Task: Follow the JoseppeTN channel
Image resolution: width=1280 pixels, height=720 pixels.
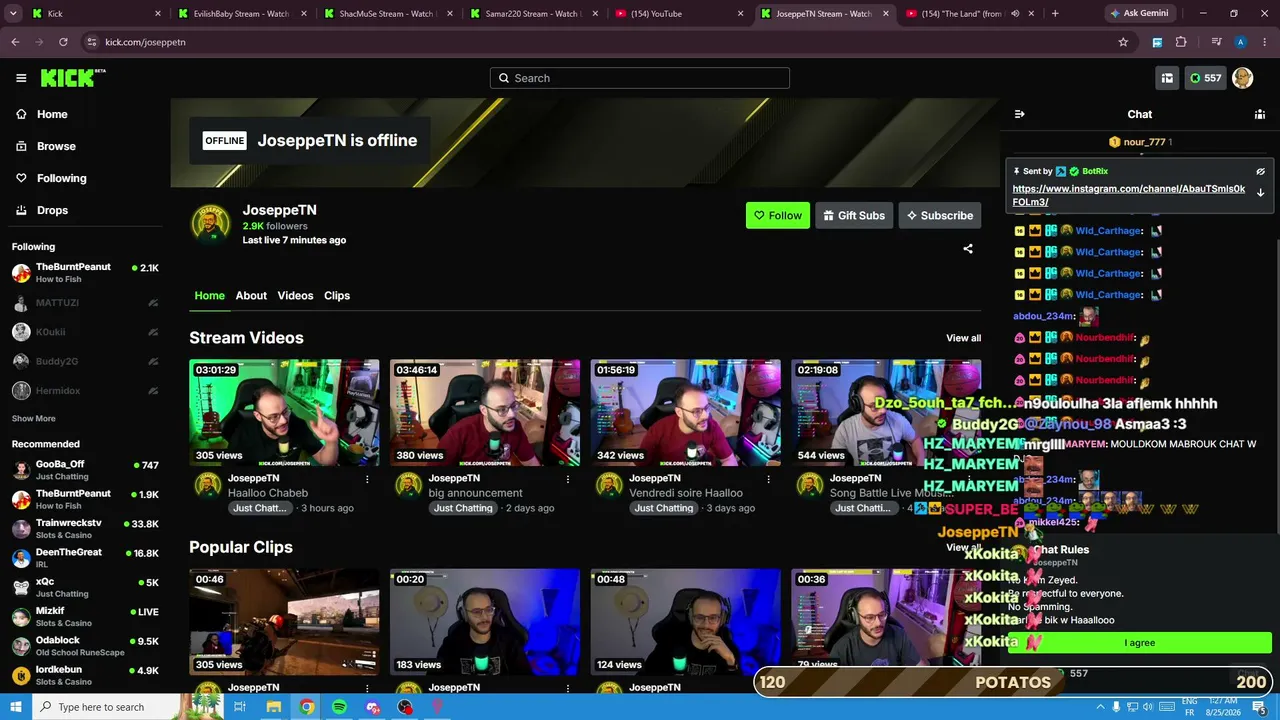Action: pos(778,215)
